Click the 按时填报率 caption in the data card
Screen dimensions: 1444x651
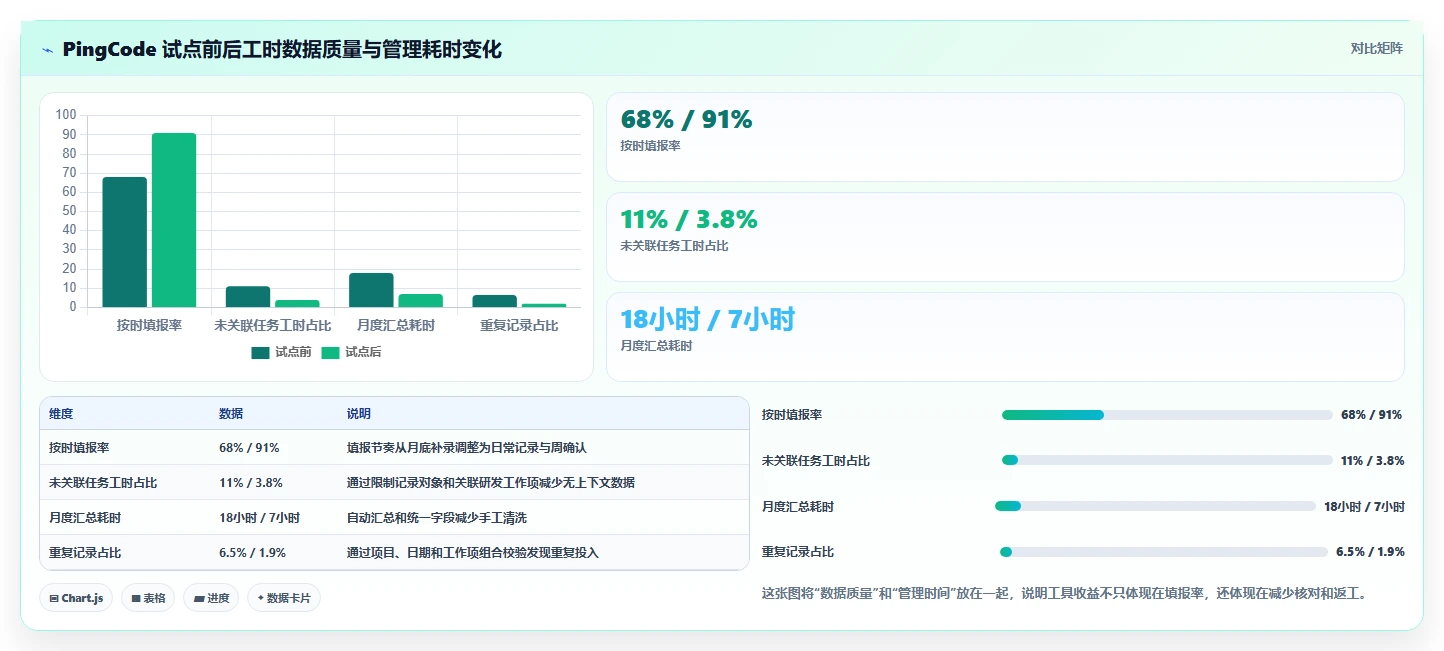point(650,146)
